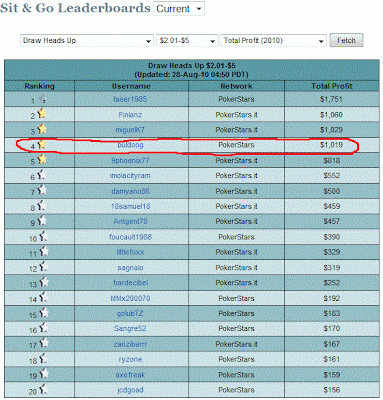
Task: Open littlefoxx username link
Action: point(130,252)
